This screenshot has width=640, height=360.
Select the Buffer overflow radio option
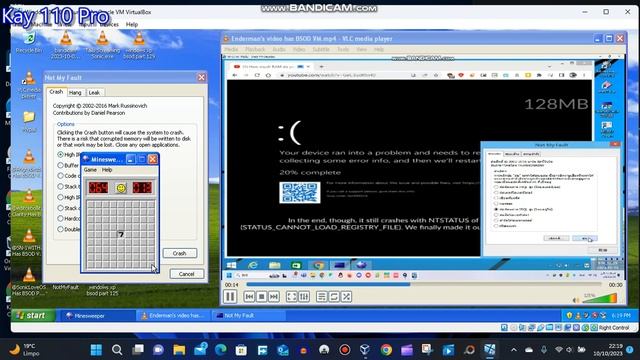pyautogui.click(x=60, y=165)
